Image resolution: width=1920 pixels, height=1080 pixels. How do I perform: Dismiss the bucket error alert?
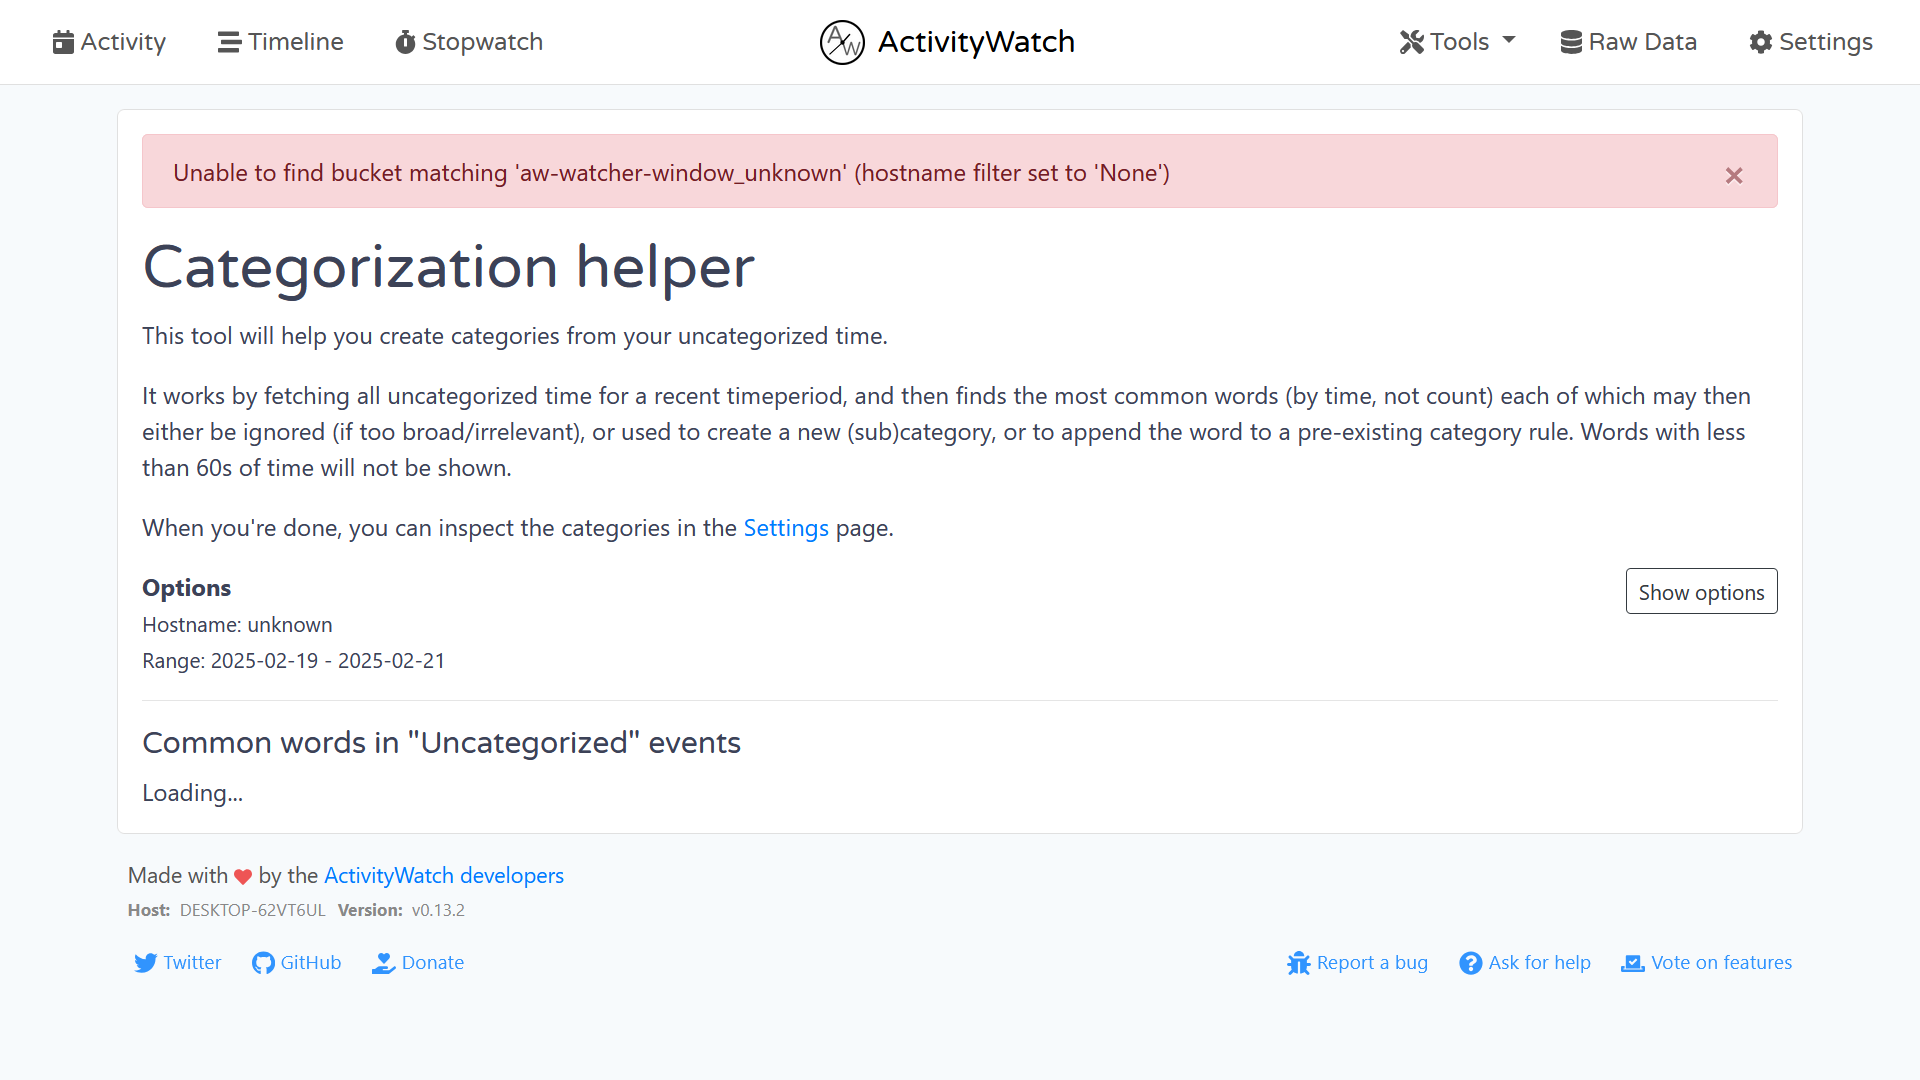point(1734,176)
